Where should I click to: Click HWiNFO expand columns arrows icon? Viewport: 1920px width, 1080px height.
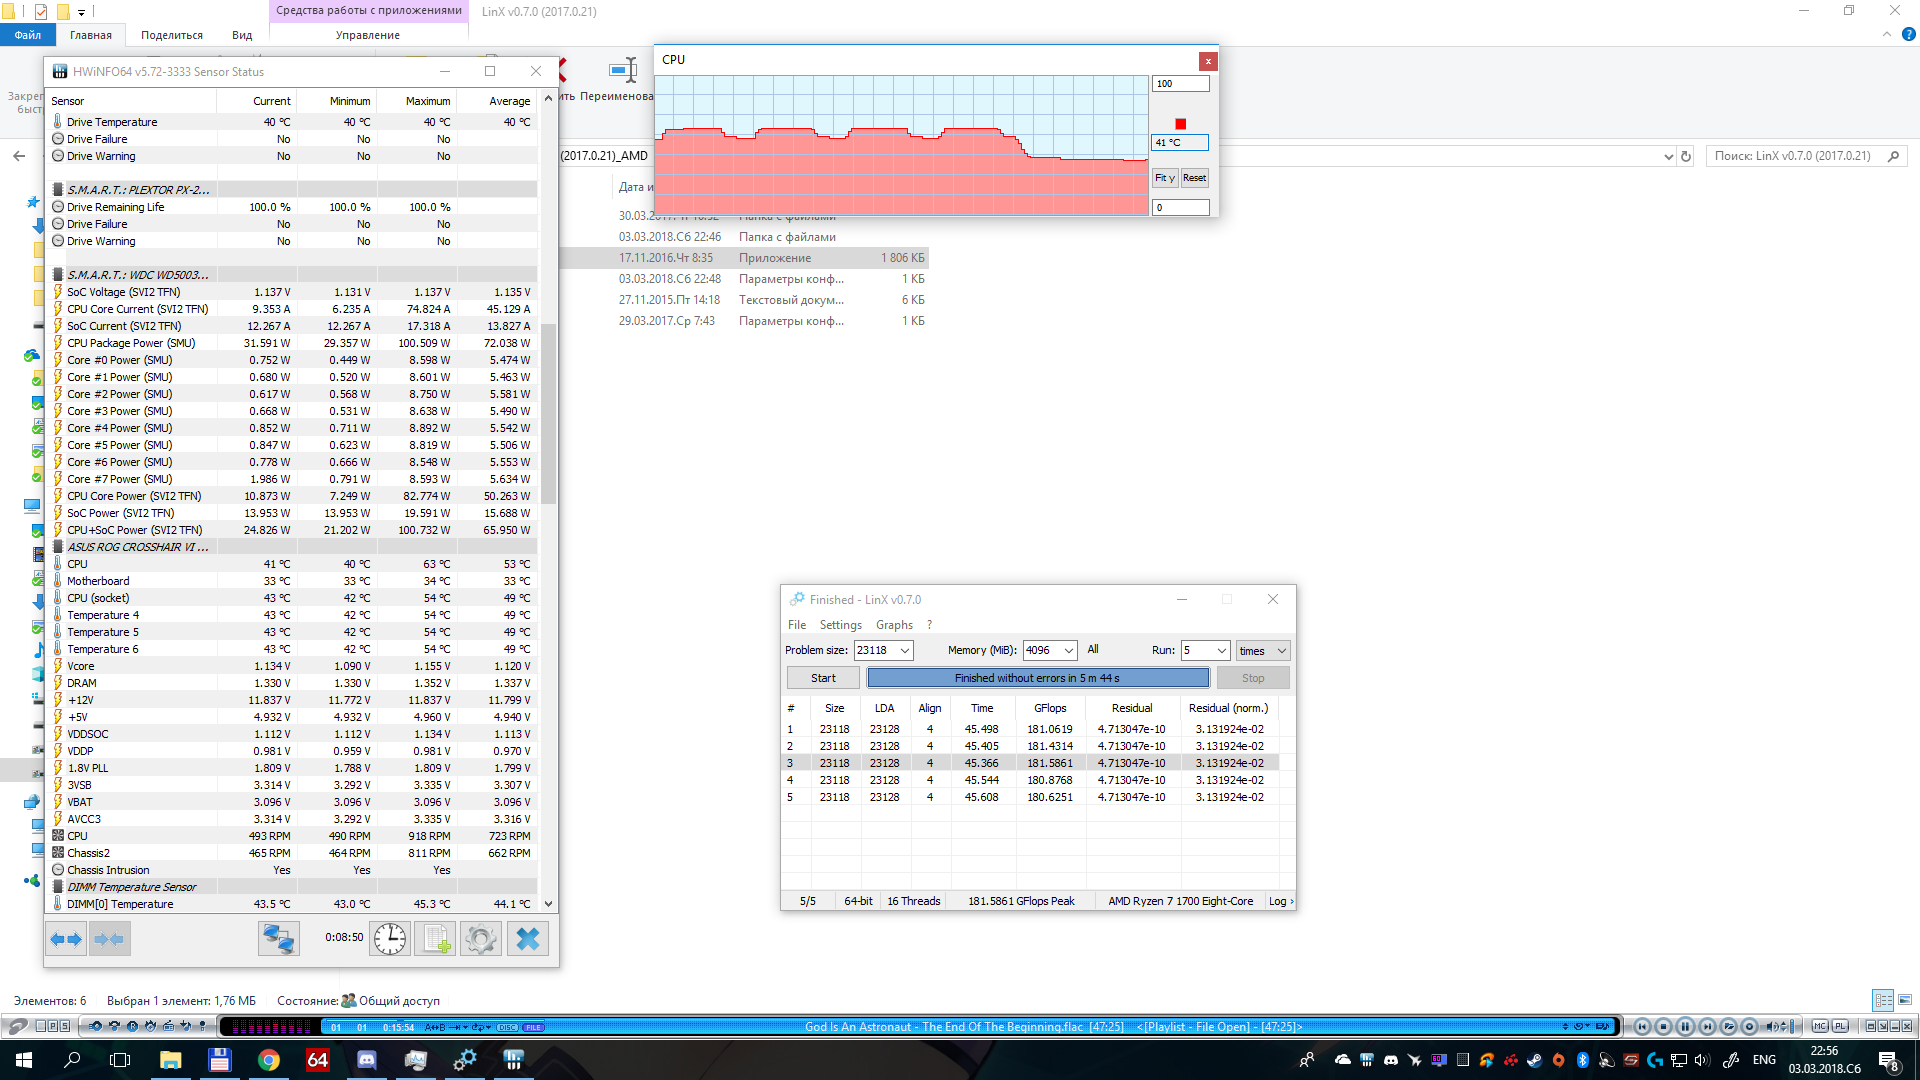coord(66,939)
